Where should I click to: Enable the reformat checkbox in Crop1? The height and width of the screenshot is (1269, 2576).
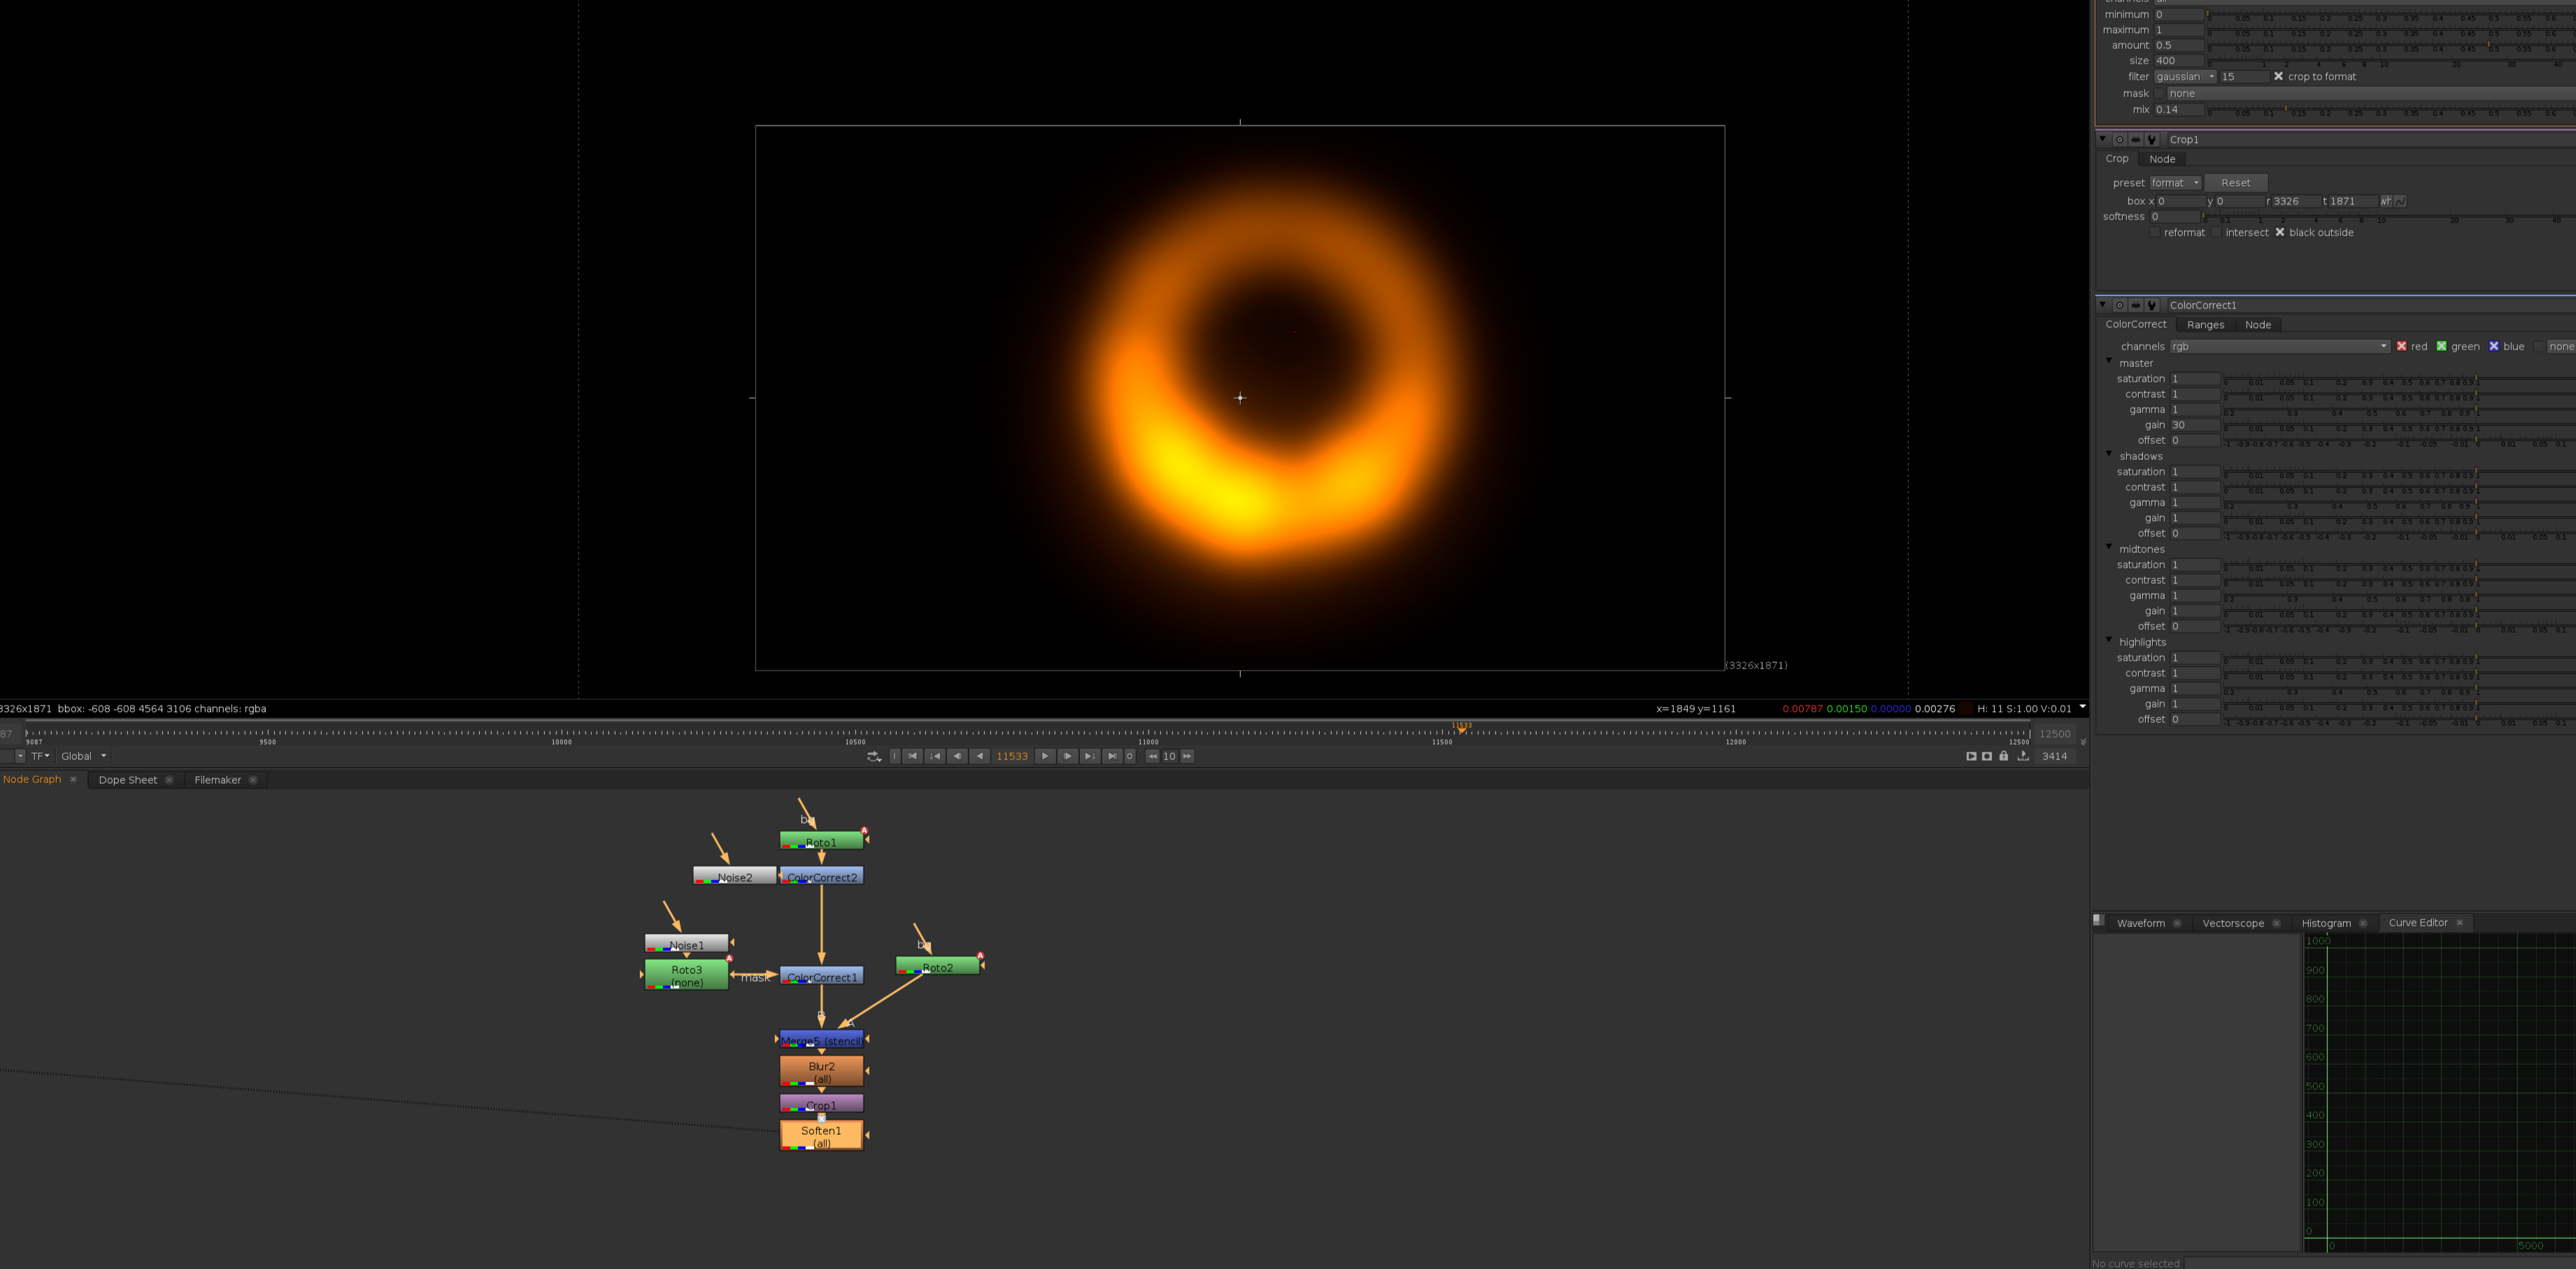(2156, 232)
